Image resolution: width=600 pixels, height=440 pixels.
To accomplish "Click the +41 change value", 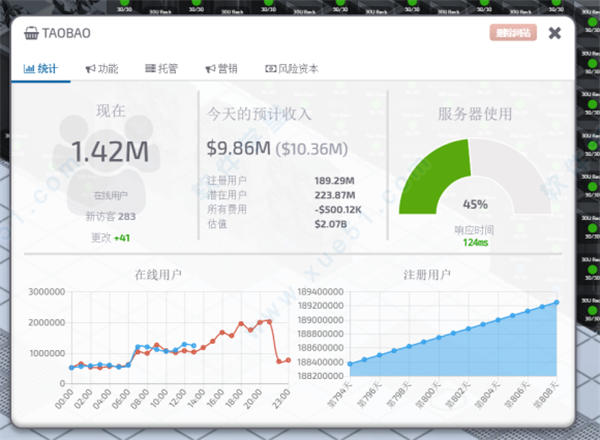I will coord(122,238).
